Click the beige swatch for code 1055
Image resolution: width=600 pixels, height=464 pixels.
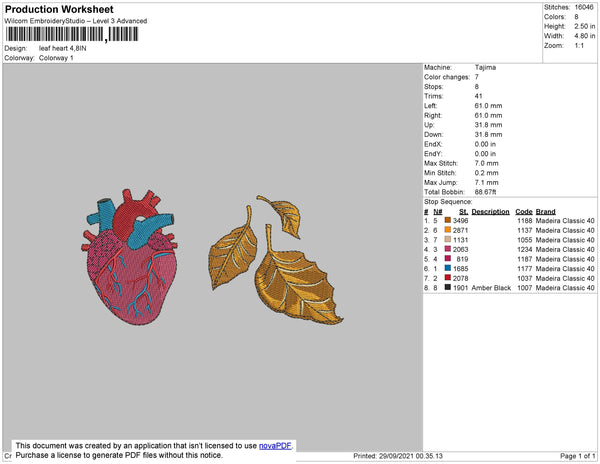(448, 239)
